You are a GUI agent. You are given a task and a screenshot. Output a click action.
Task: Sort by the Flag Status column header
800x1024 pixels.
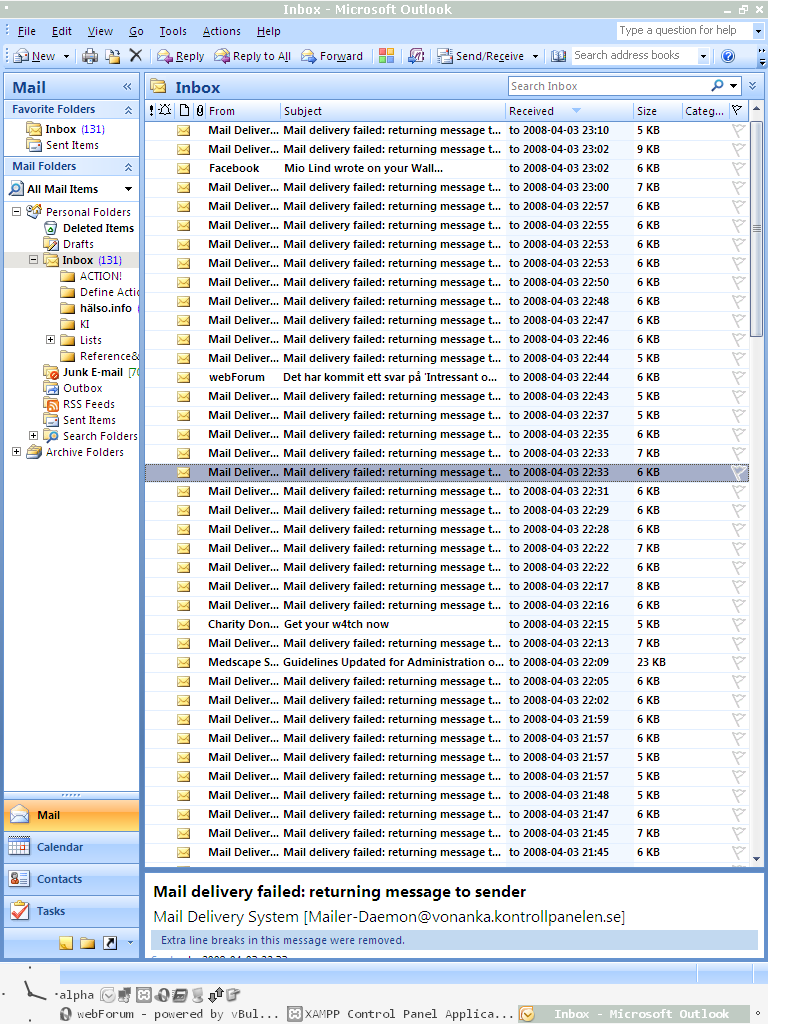[x=737, y=110]
